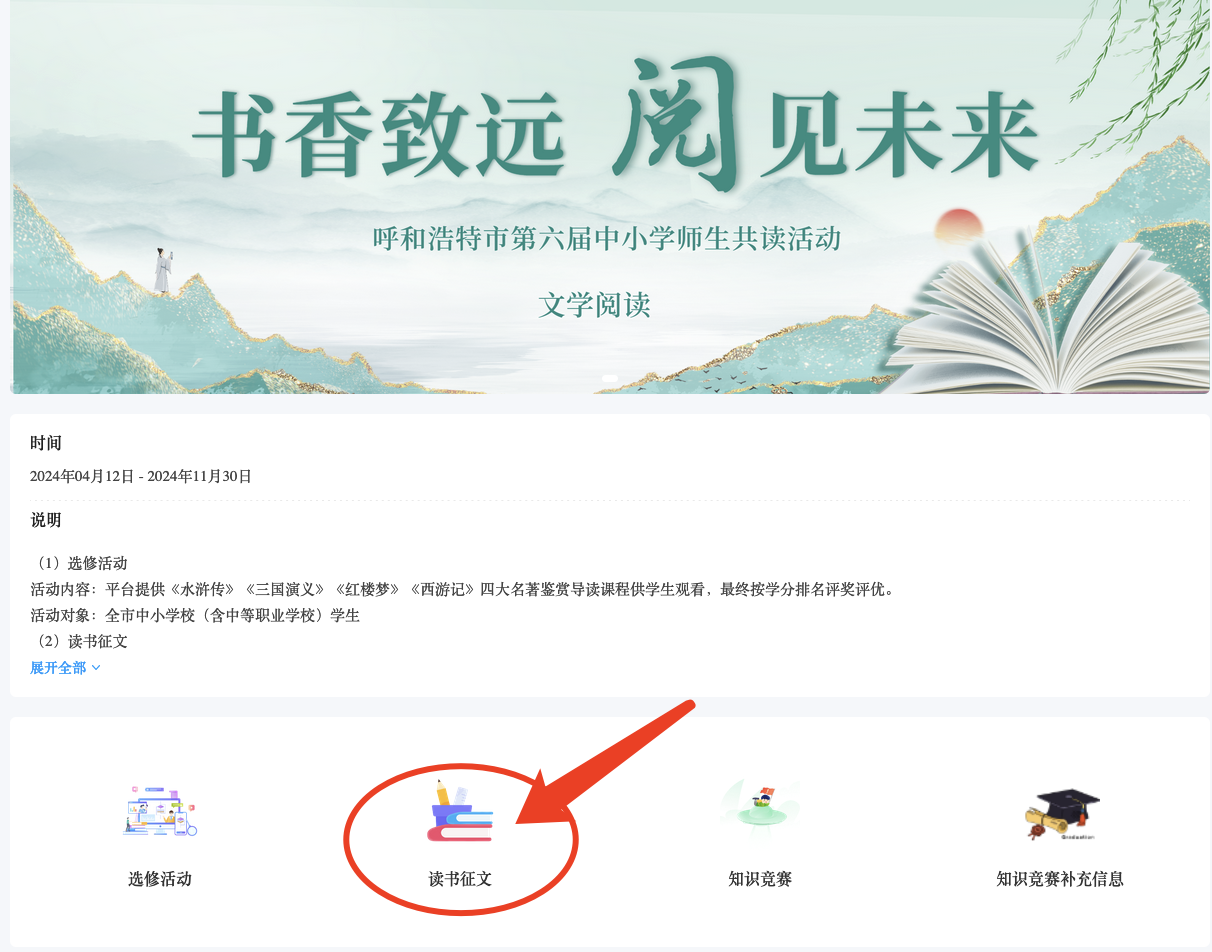Screen dimensions: 1212x952
Task: Click the scholar figure standing on mountain
Action: pos(162,270)
